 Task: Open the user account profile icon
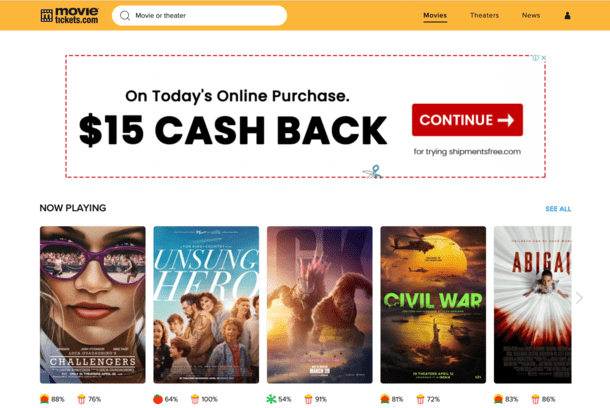point(567,16)
